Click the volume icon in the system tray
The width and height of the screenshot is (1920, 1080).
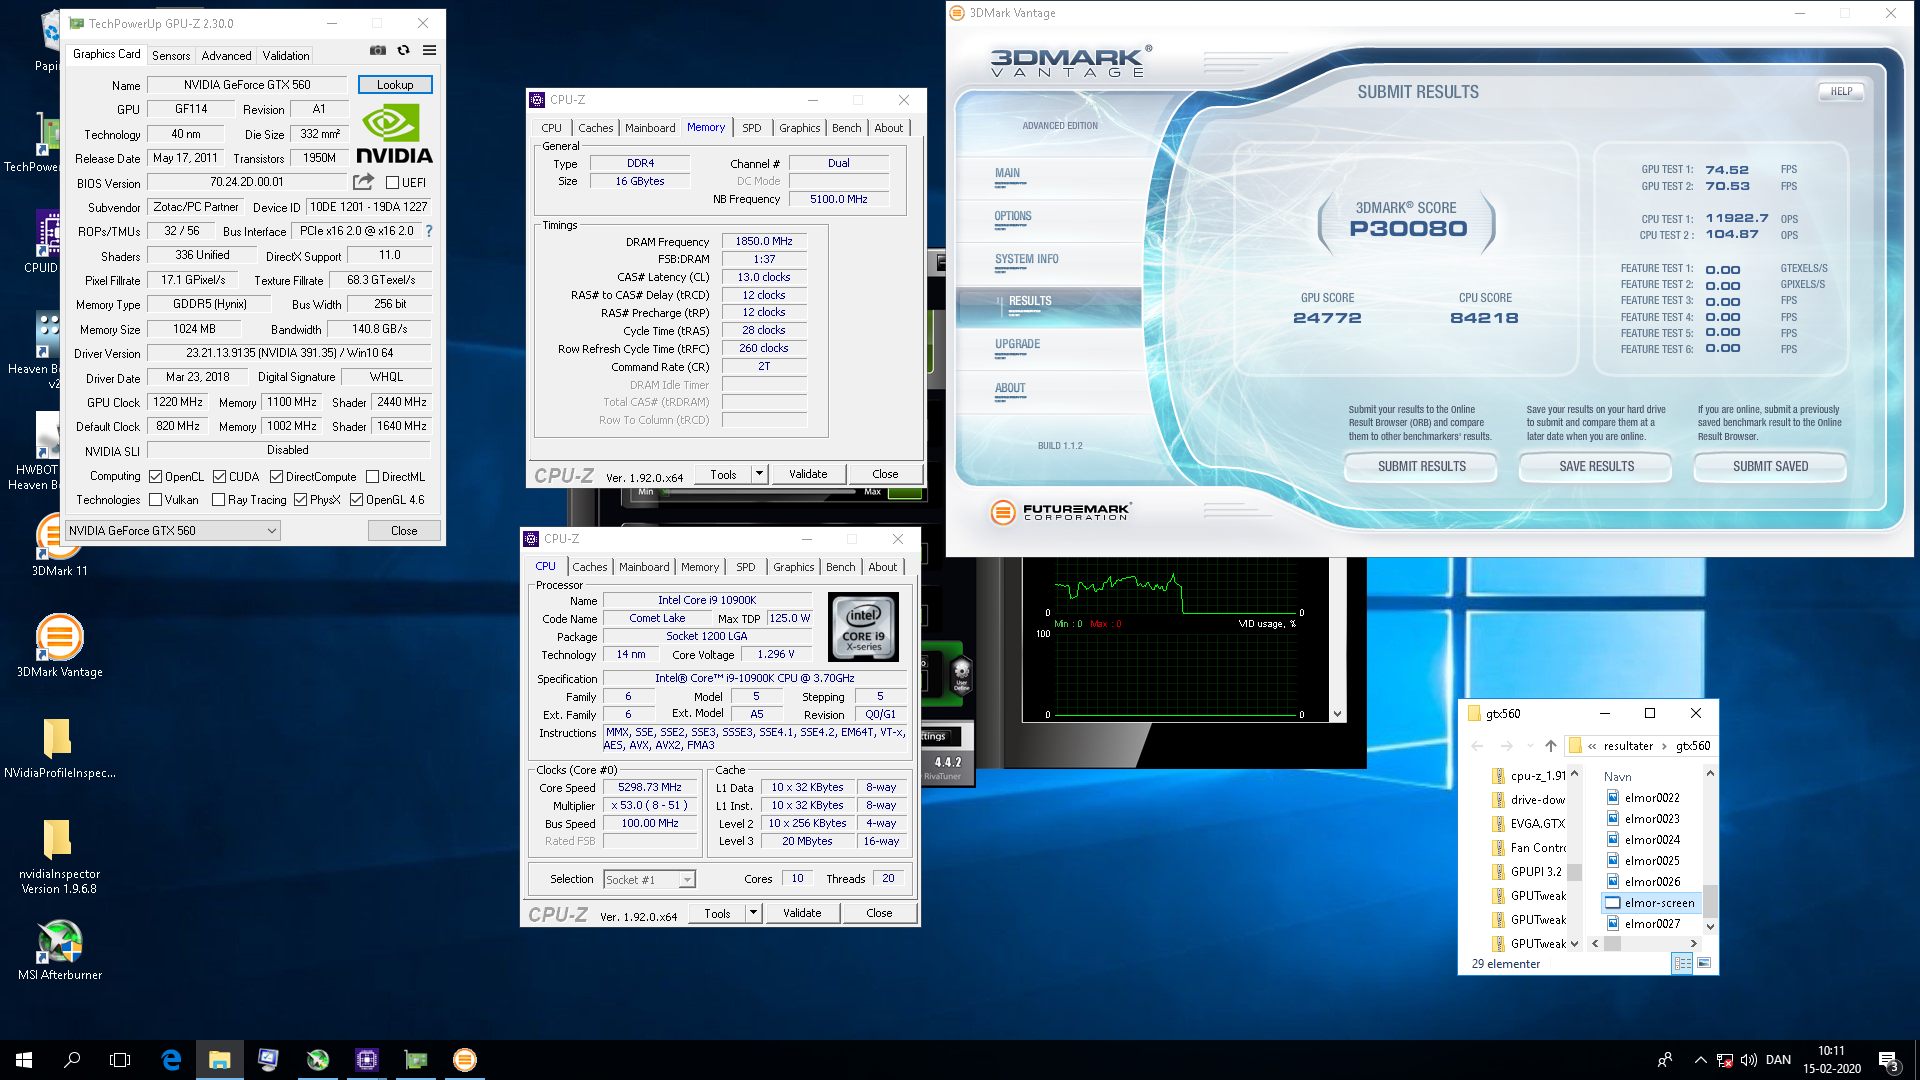[x=1748, y=1060]
